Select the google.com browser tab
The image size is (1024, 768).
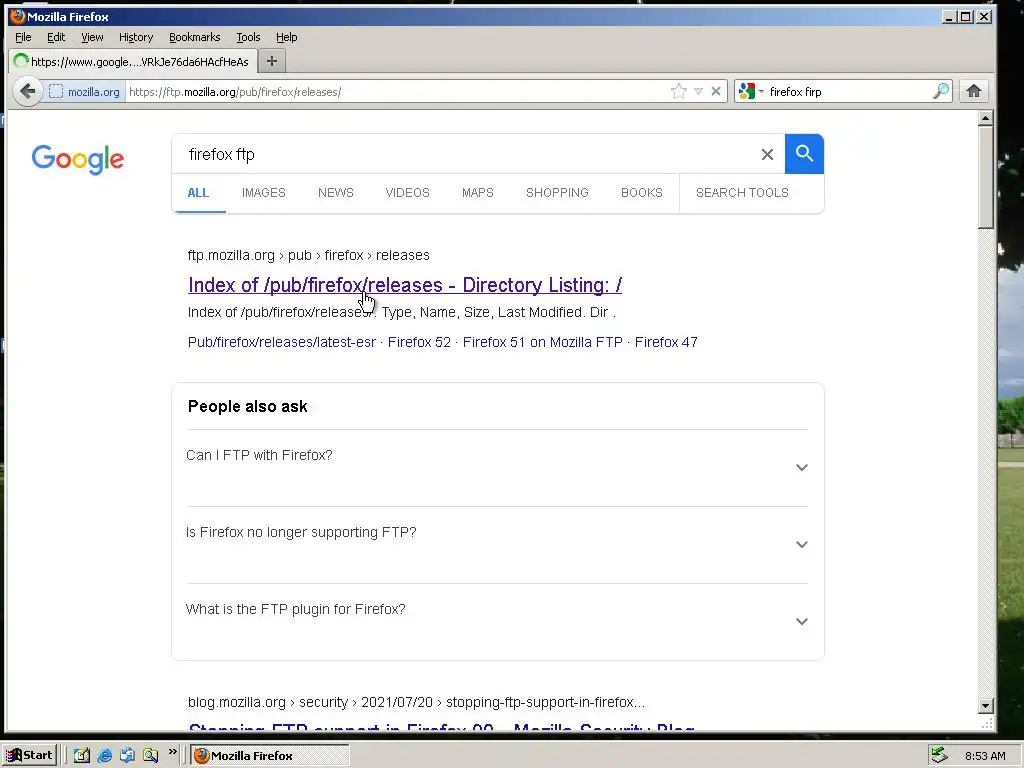click(132, 61)
